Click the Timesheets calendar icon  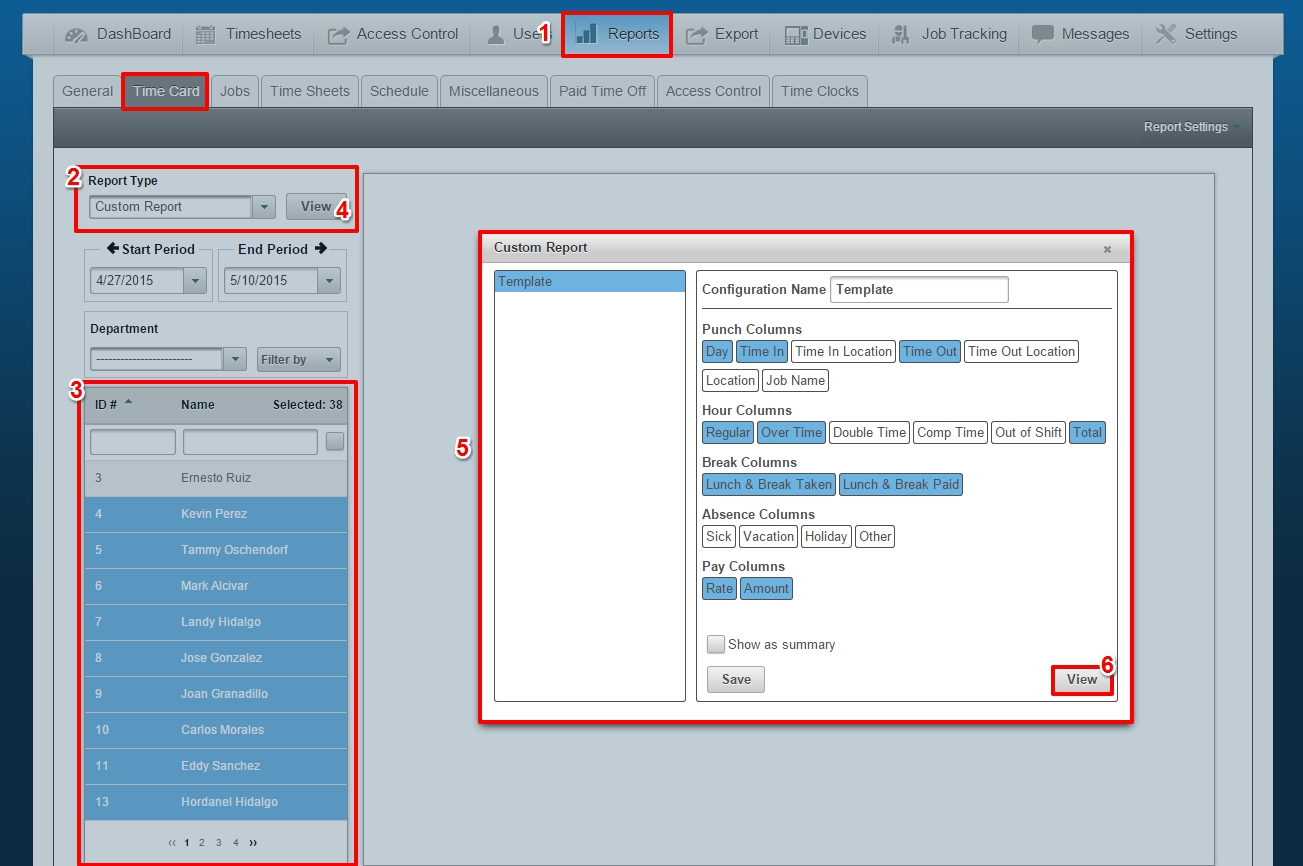(x=205, y=34)
